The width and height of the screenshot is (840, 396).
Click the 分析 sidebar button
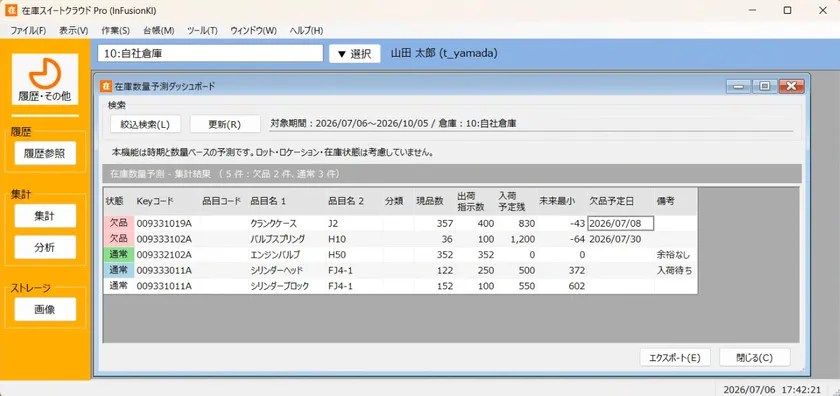click(x=45, y=247)
